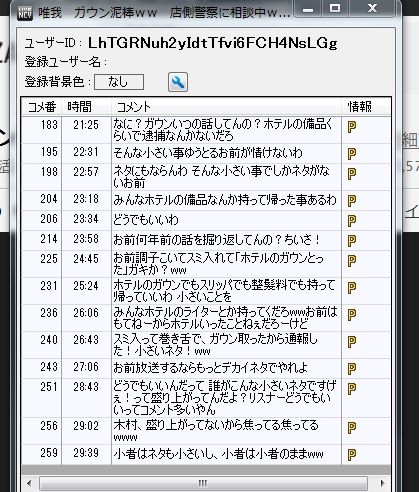Select the 26:43 time cell
This screenshot has height=492, width=419.
[86, 340]
